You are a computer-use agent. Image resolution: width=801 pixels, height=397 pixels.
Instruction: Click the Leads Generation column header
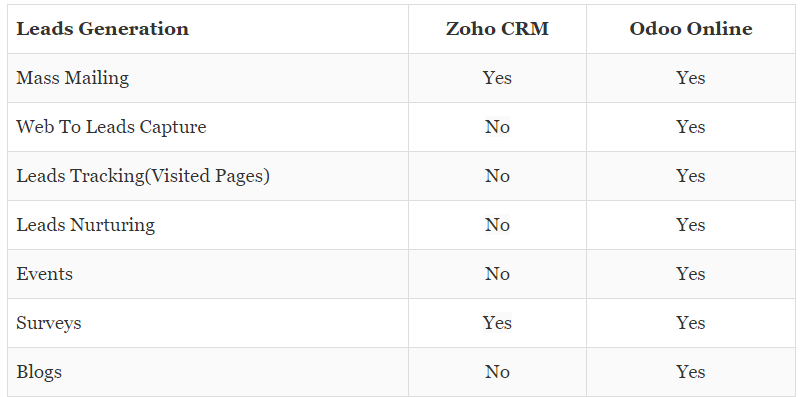[103, 29]
